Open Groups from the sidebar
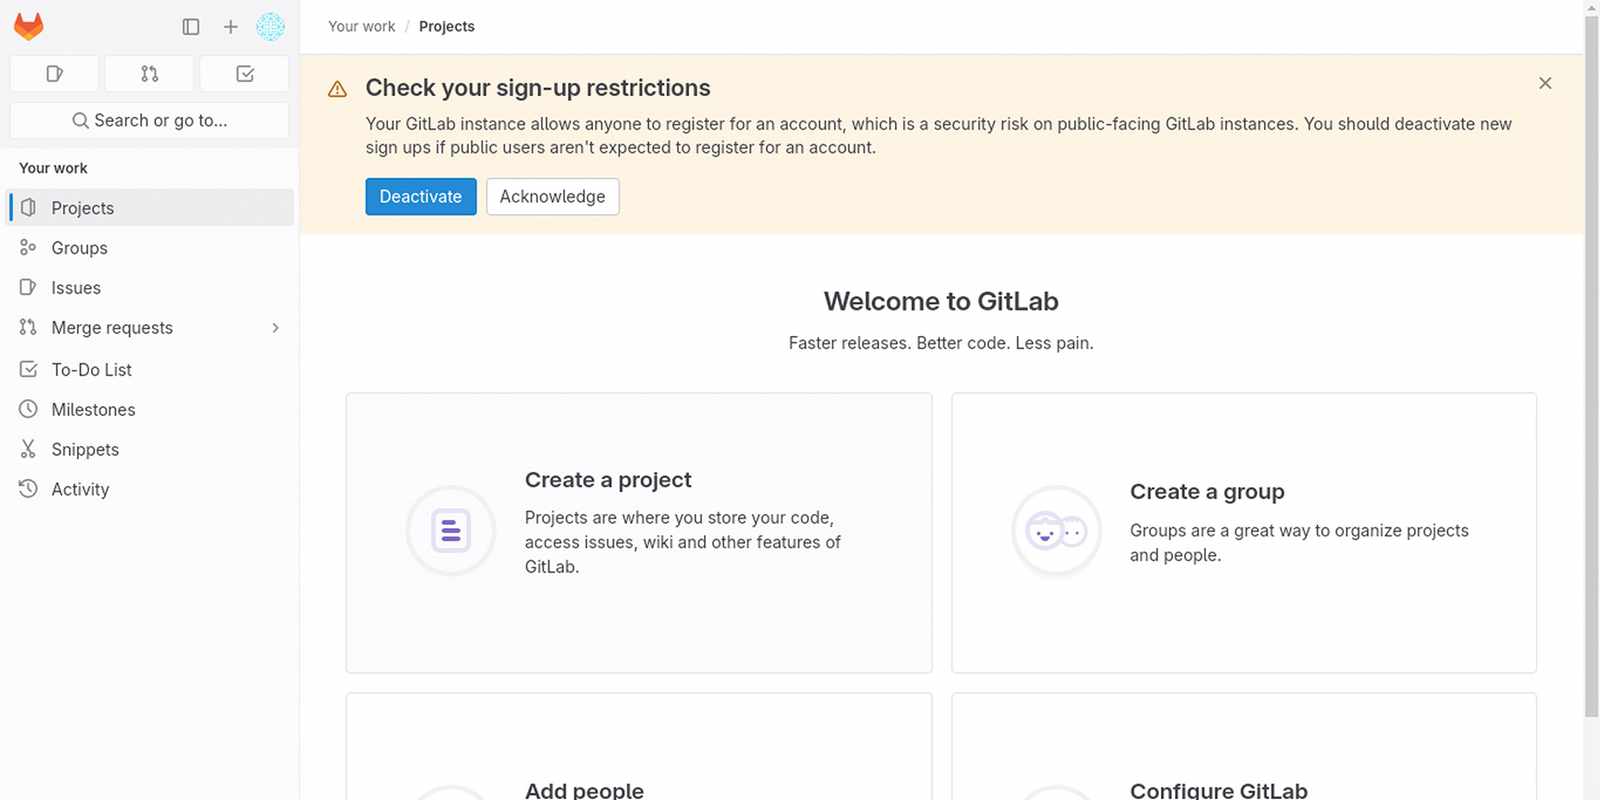This screenshot has width=1600, height=800. point(151,248)
